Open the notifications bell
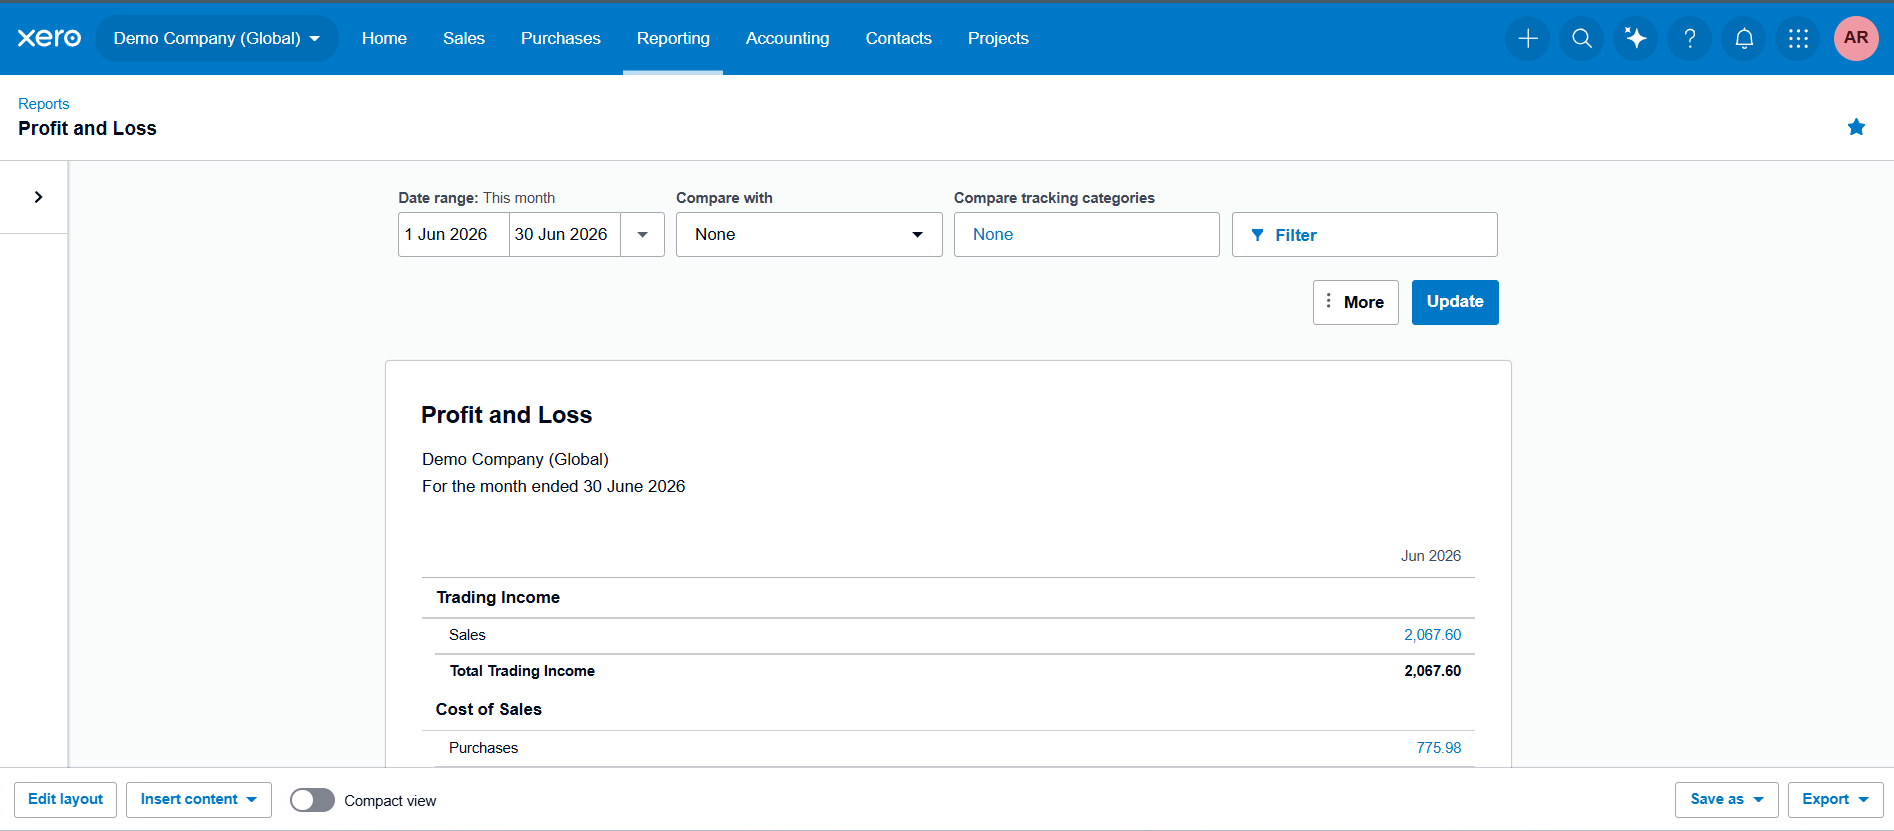 pyautogui.click(x=1744, y=38)
